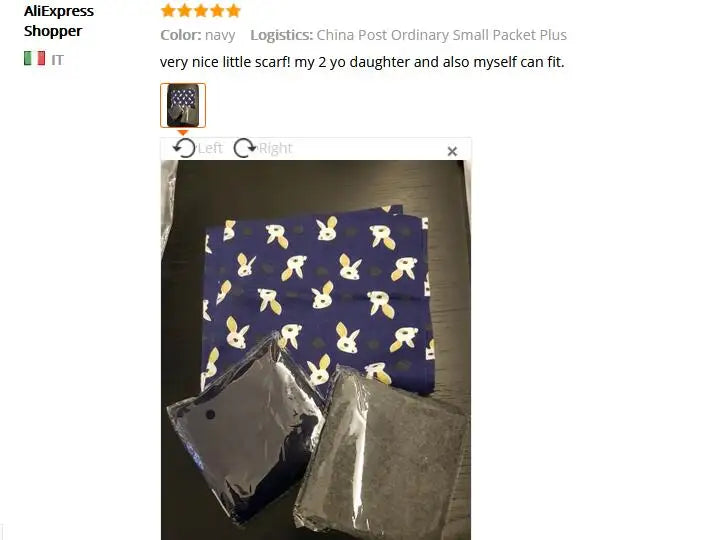Click the "IT" country code
The width and height of the screenshot is (705, 540).
(57, 60)
